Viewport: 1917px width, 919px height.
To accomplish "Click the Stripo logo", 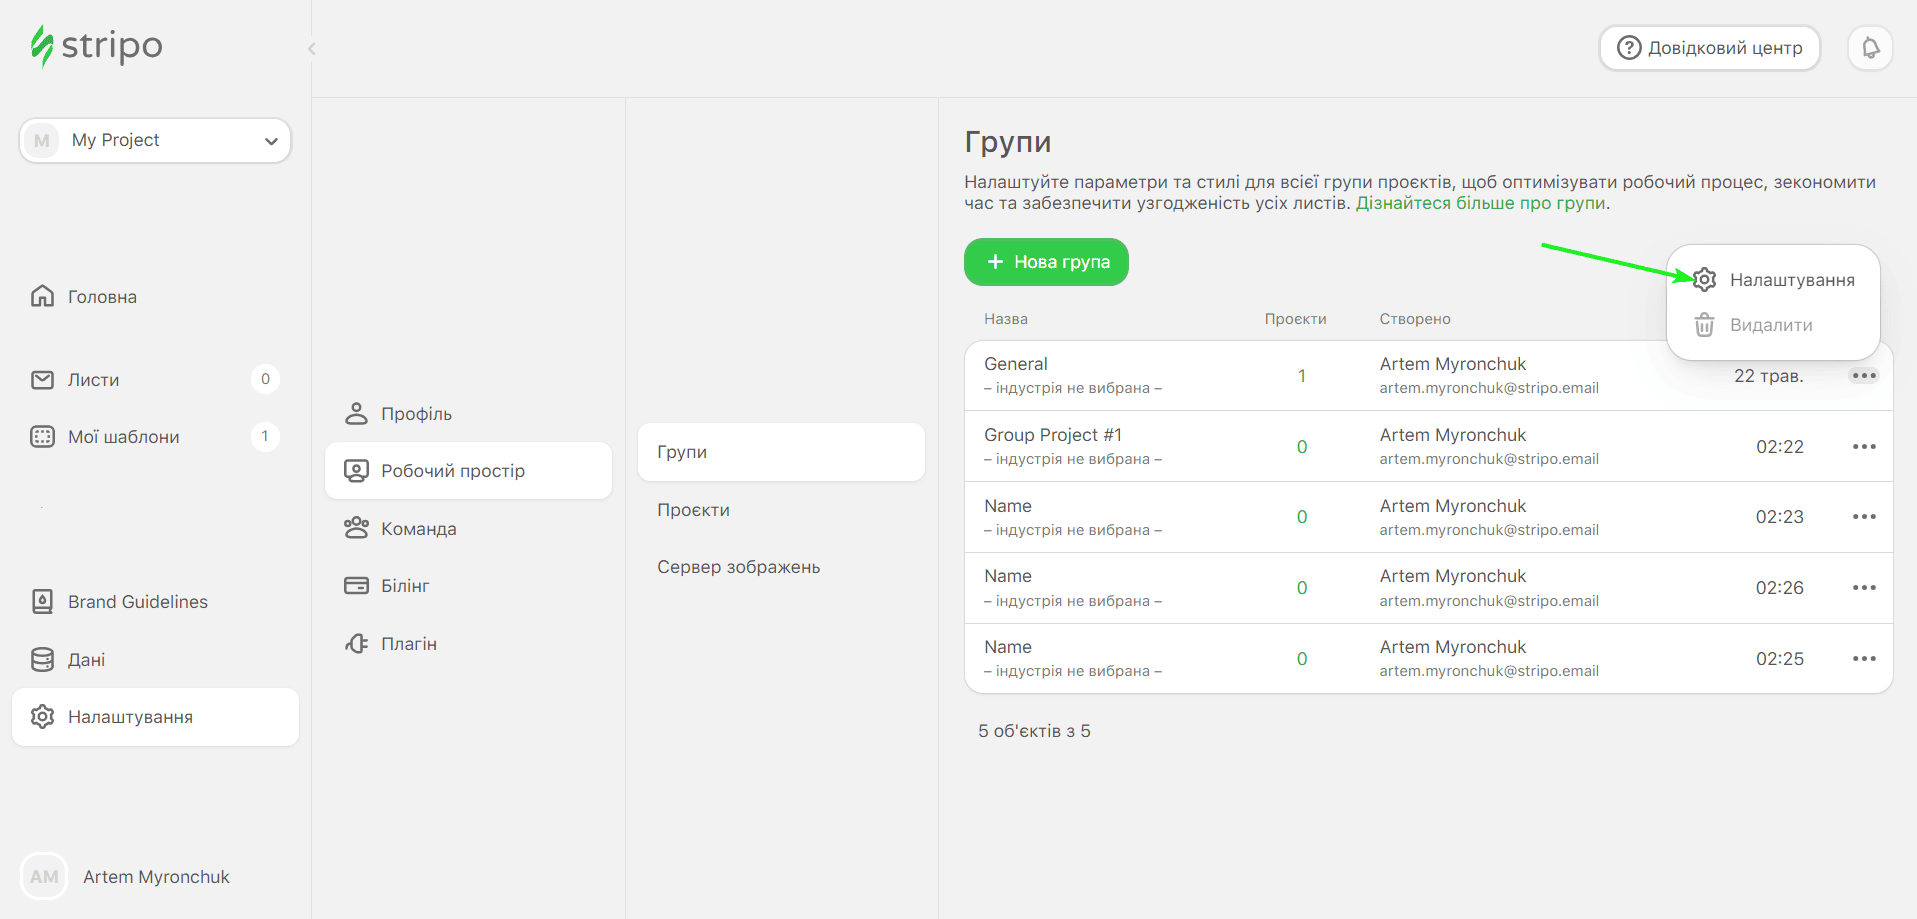I will 96,46.
